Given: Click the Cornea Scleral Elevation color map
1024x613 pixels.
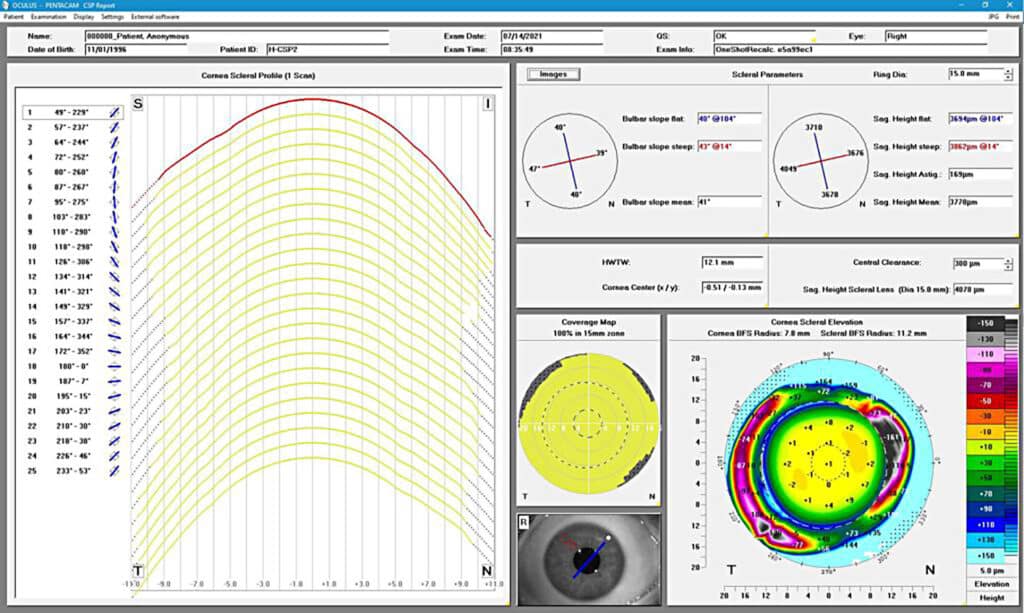Looking at the screenshot, I should pos(828,464).
